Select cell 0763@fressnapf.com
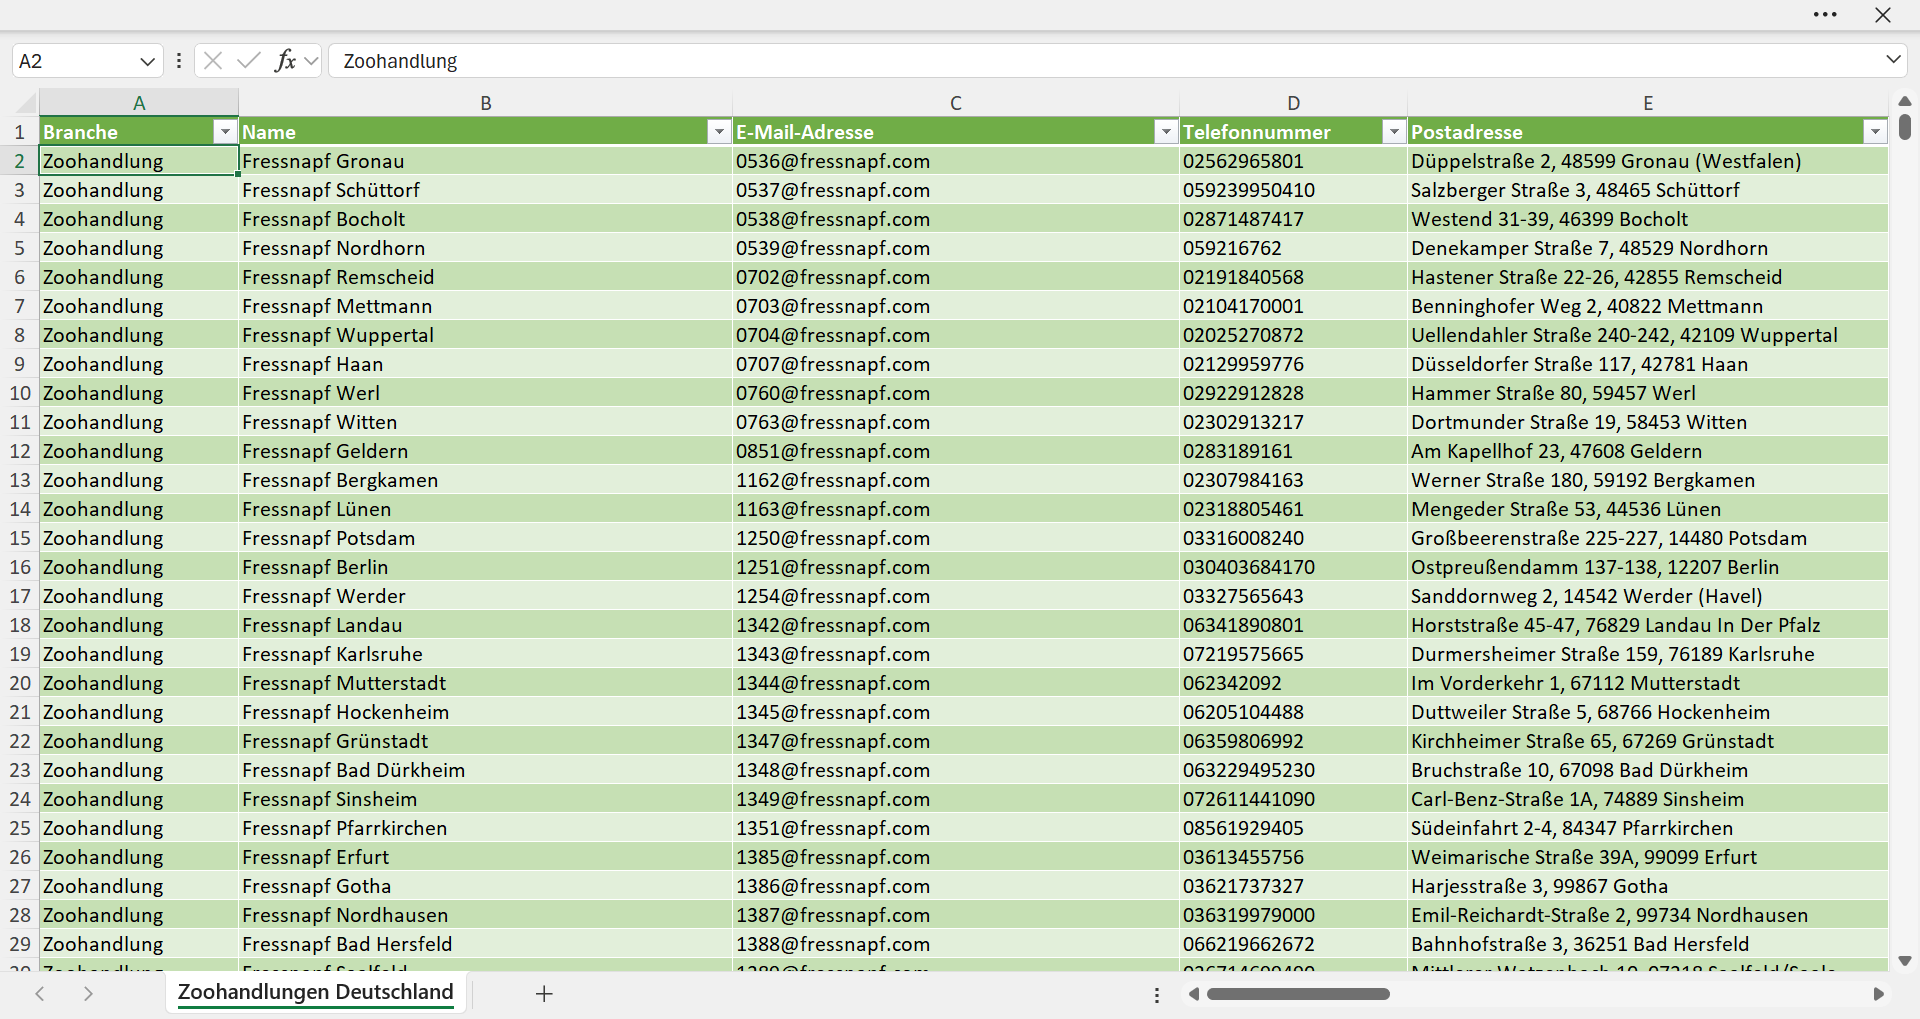The width and height of the screenshot is (1920, 1019). coord(956,422)
